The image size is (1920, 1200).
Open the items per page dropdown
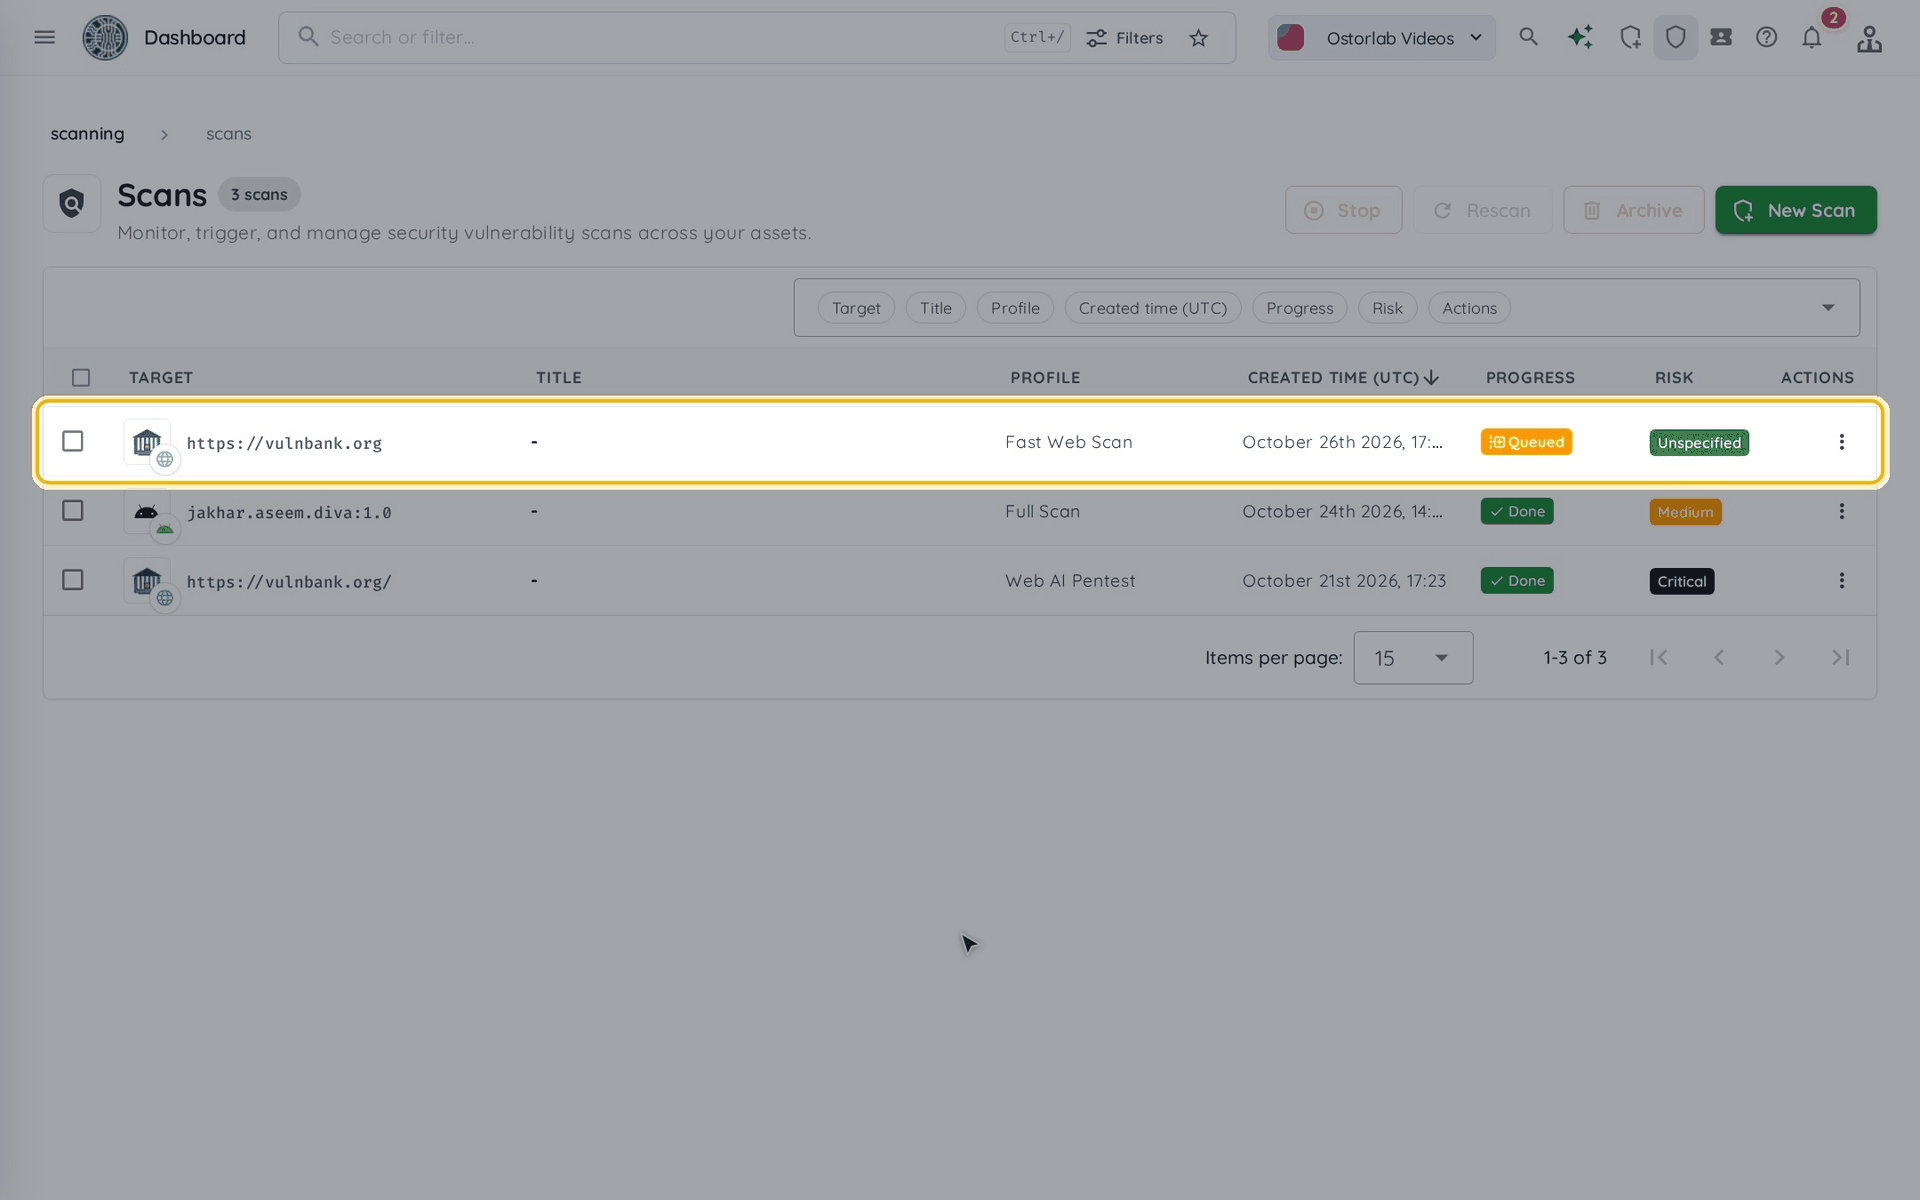(x=1413, y=657)
